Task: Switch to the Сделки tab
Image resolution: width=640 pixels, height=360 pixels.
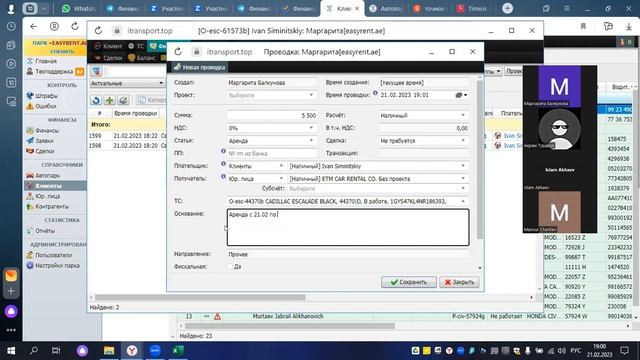Action: (x=109, y=58)
